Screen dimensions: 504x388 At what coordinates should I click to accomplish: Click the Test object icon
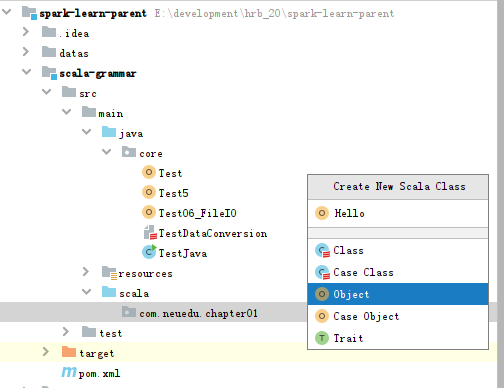click(x=149, y=172)
